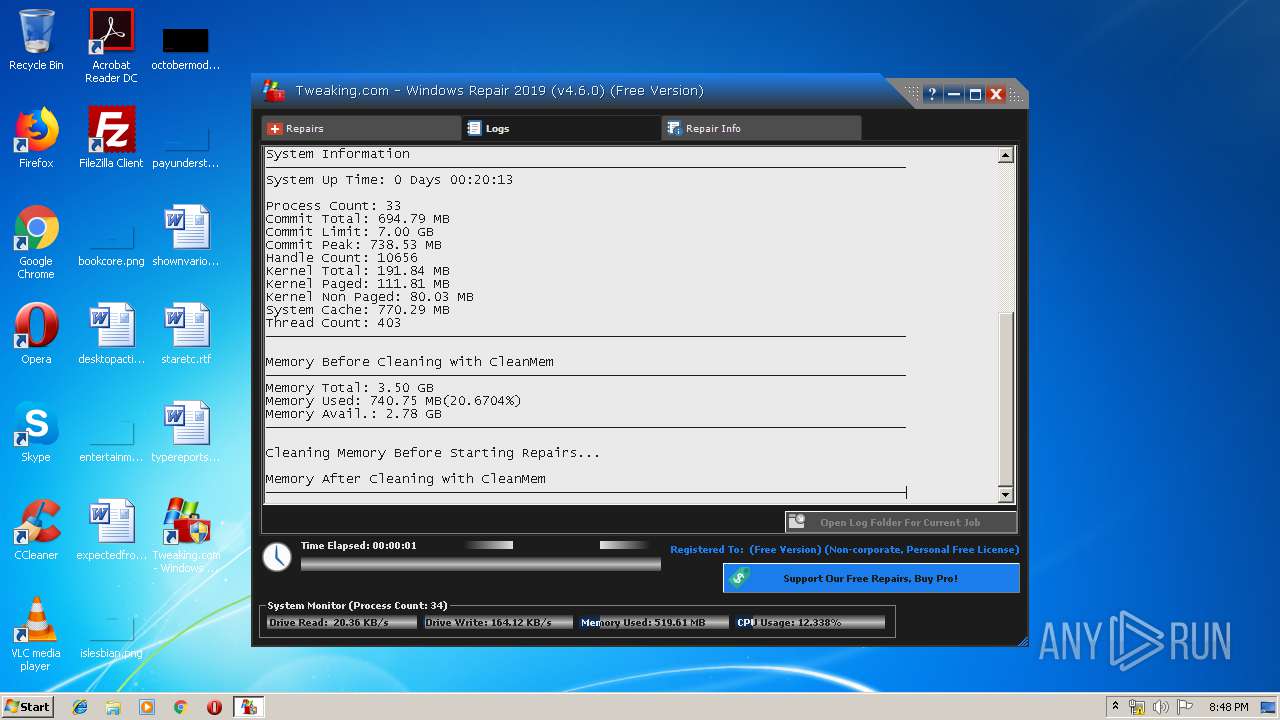
Task: Click the repair progress bar
Action: tap(480, 564)
